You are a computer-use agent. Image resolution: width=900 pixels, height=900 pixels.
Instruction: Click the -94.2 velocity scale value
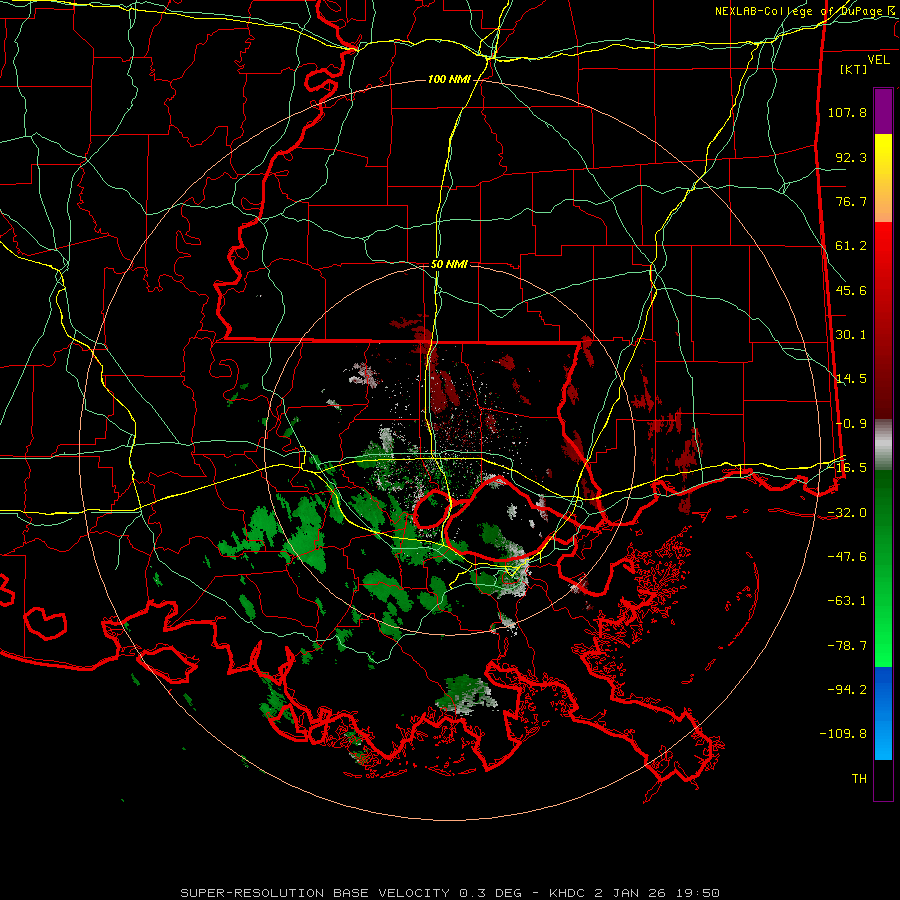pyautogui.click(x=847, y=690)
